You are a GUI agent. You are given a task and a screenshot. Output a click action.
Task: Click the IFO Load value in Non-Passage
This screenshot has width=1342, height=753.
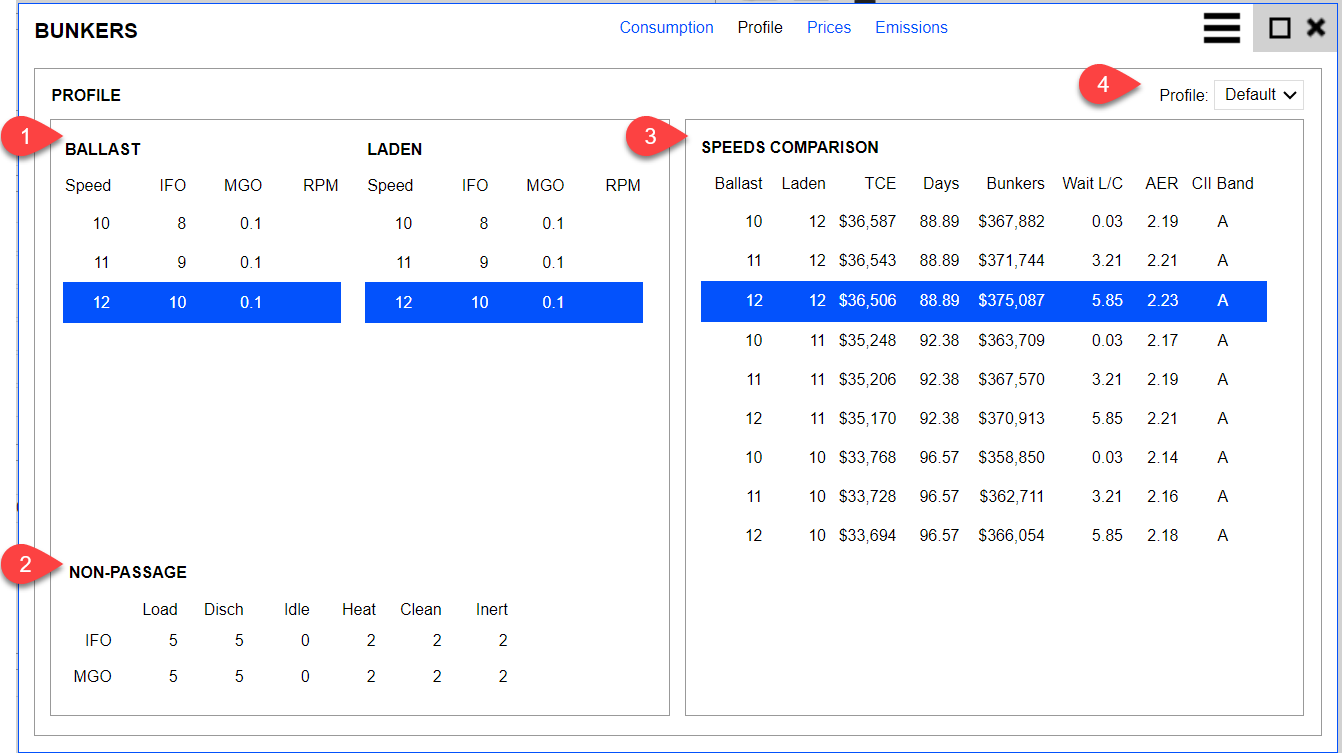coord(173,641)
